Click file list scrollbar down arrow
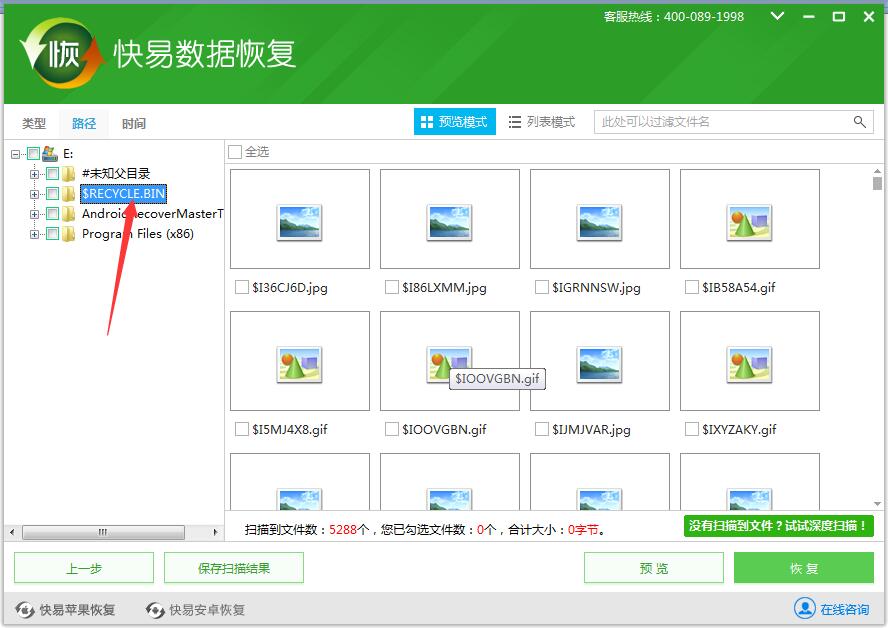The width and height of the screenshot is (888, 628). [x=877, y=503]
